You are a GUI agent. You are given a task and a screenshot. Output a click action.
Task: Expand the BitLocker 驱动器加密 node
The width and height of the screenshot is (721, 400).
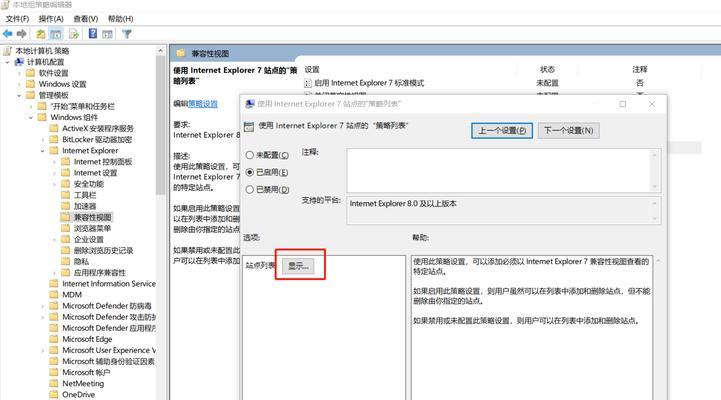click(x=43, y=139)
